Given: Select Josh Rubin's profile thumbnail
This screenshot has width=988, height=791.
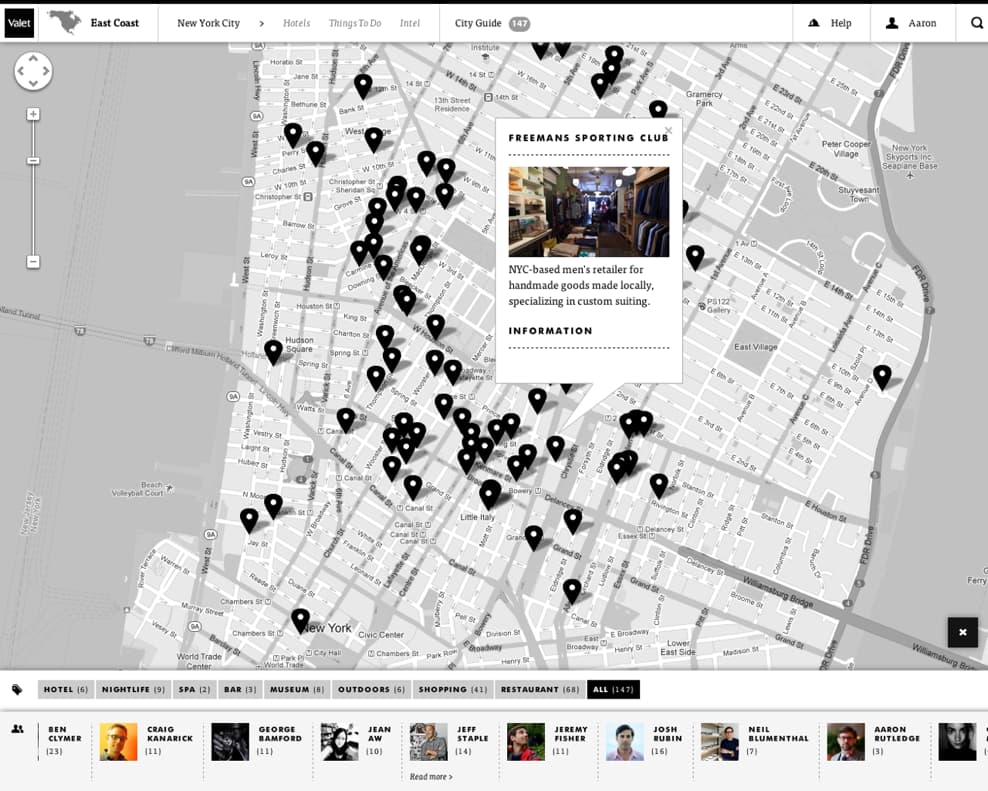Looking at the screenshot, I should click(x=624, y=742).
